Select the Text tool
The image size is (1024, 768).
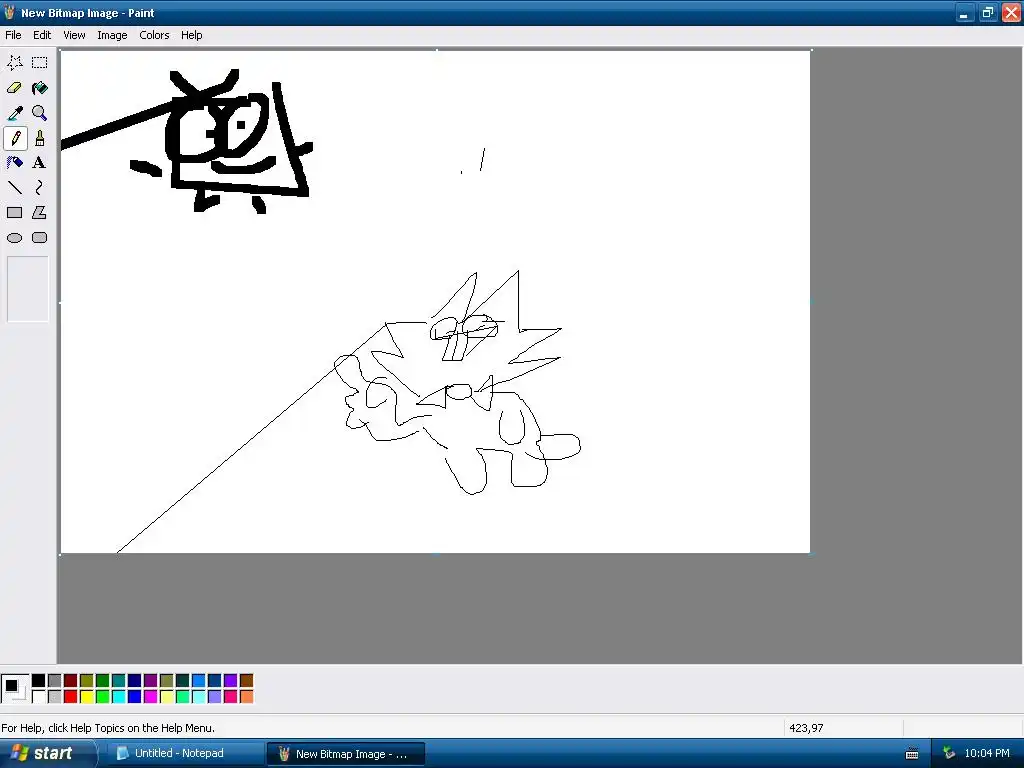pyautogui.click(x=40, y=163)
